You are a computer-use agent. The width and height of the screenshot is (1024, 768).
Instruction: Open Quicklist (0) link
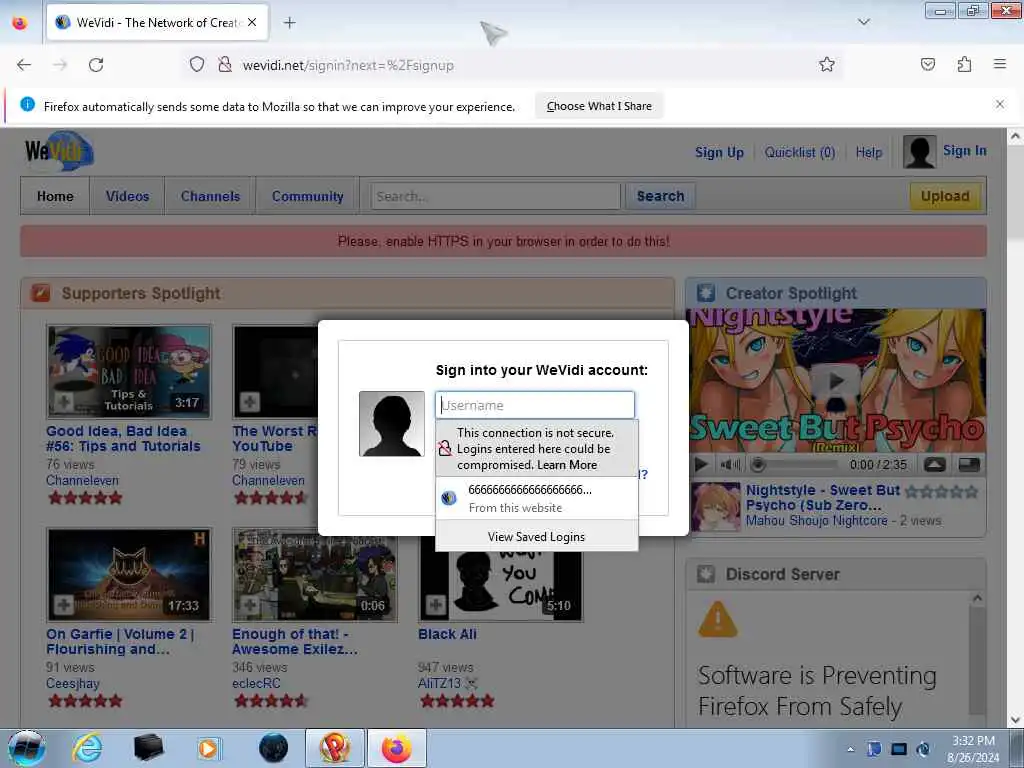pos(799,152)
